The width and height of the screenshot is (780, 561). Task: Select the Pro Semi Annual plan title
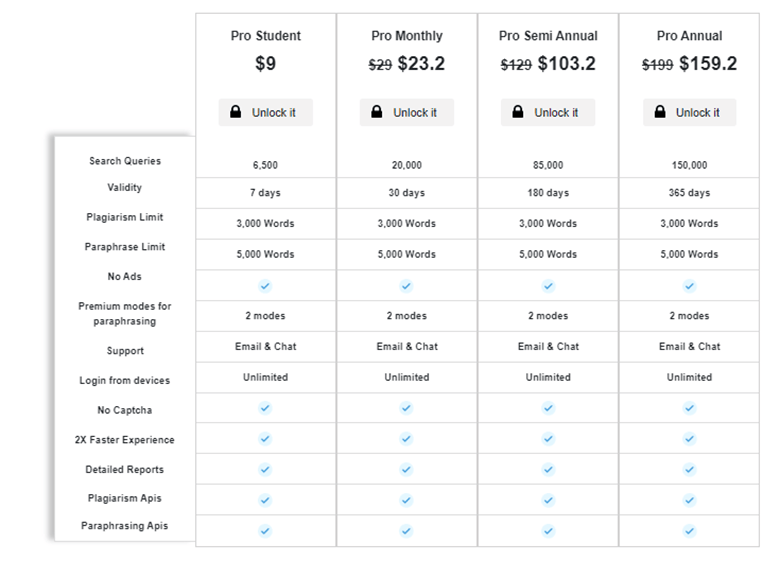(x=548, y=36)
